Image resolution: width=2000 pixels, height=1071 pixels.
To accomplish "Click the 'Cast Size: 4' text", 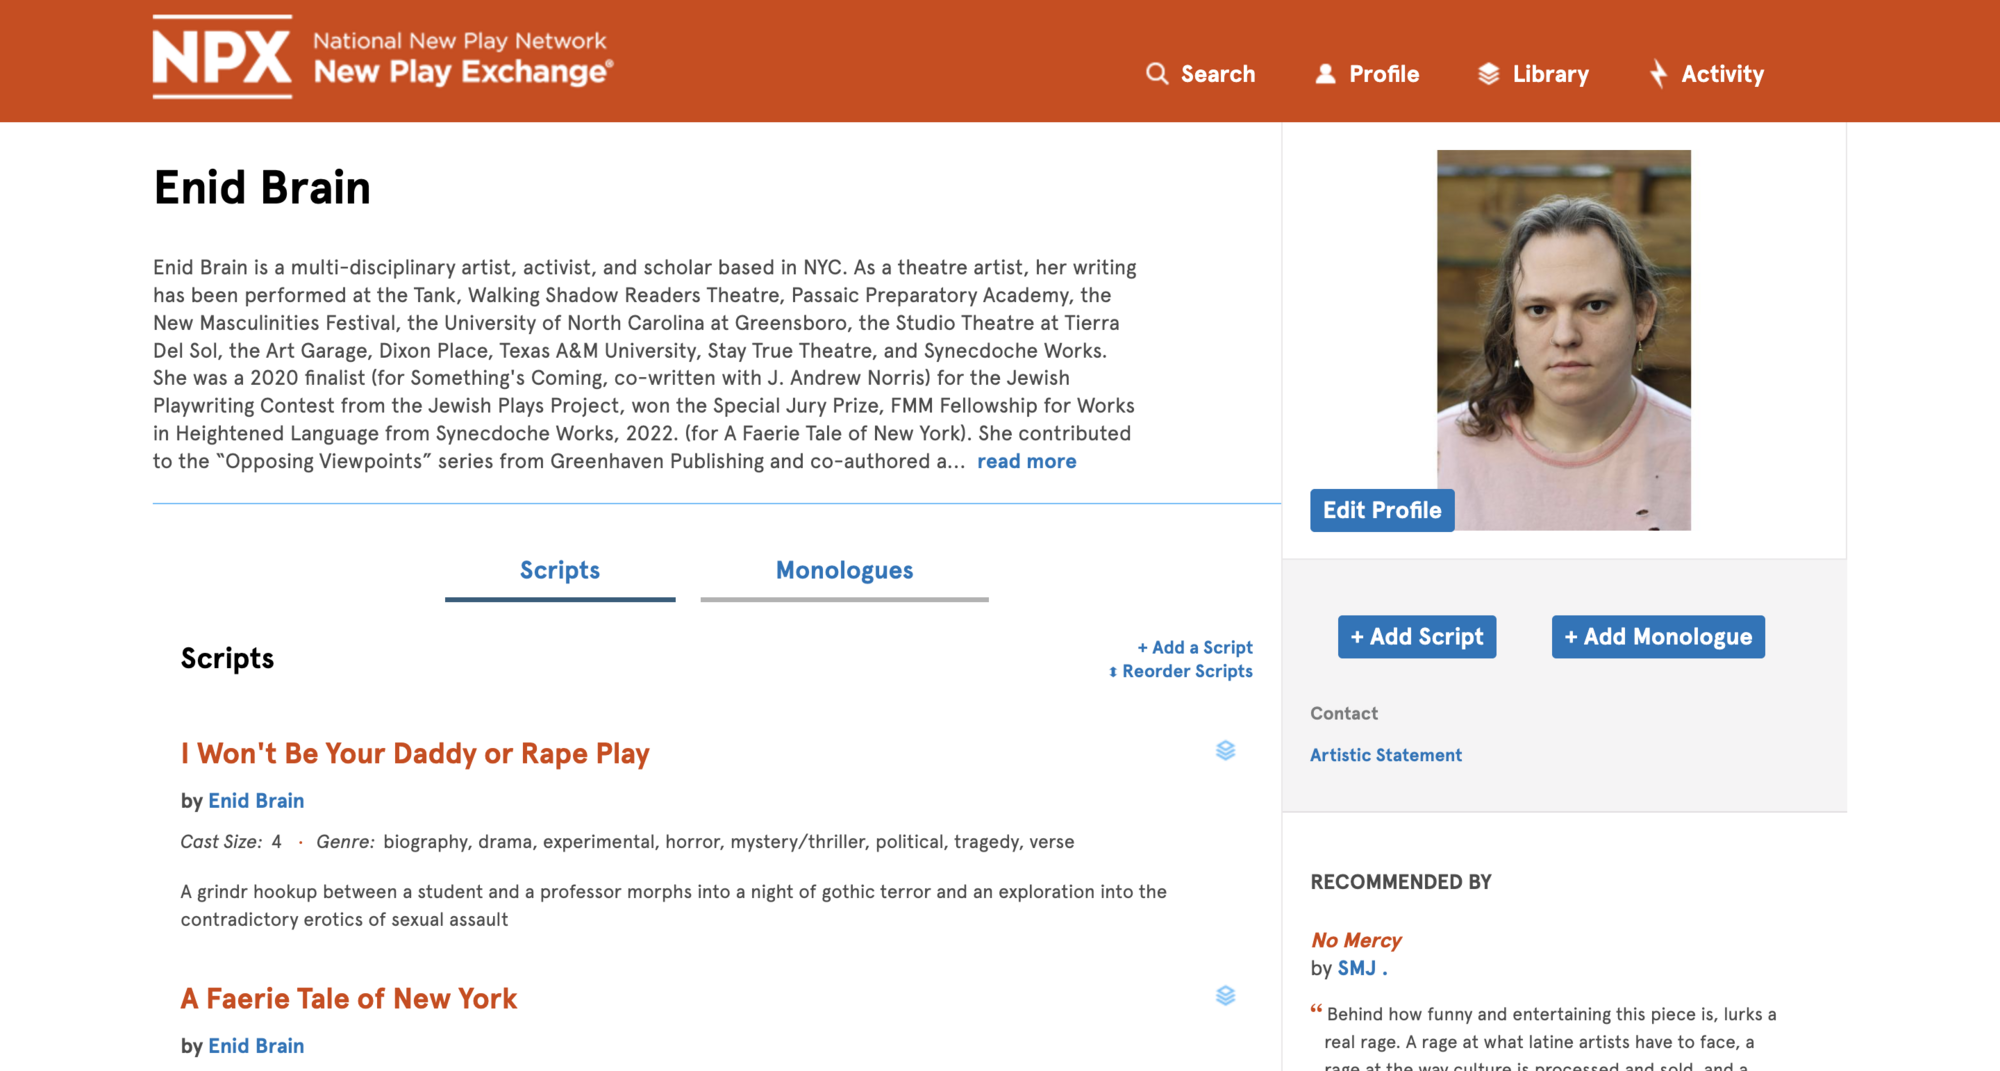I will point(231,842).
